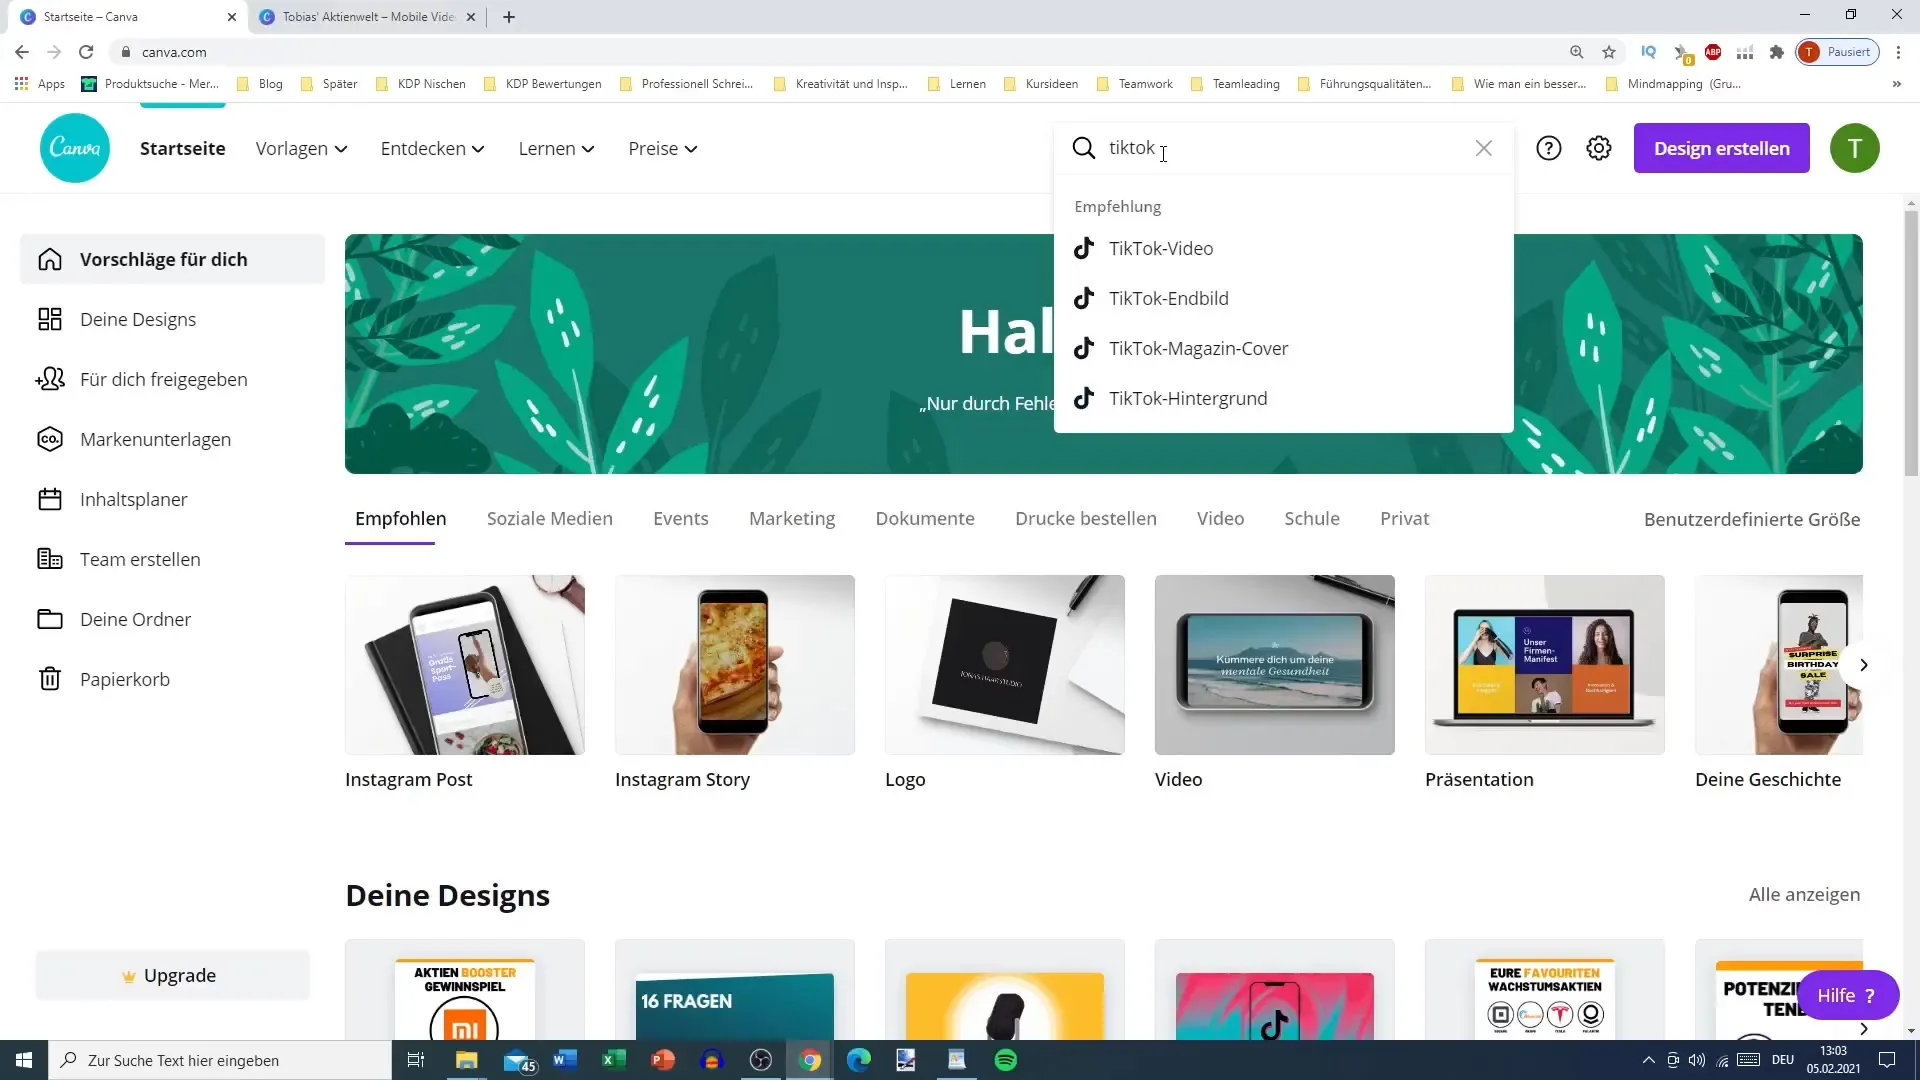The height and width of the screenshot is (1080, 1920).
Task: Open the Instagram Post template thumbnail
Action: pos(465,665)
